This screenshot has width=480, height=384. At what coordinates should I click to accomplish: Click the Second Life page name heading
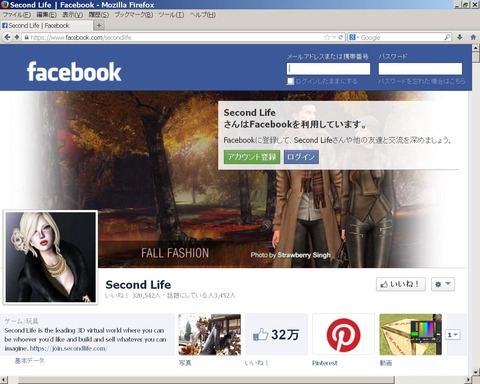(138, 284)
